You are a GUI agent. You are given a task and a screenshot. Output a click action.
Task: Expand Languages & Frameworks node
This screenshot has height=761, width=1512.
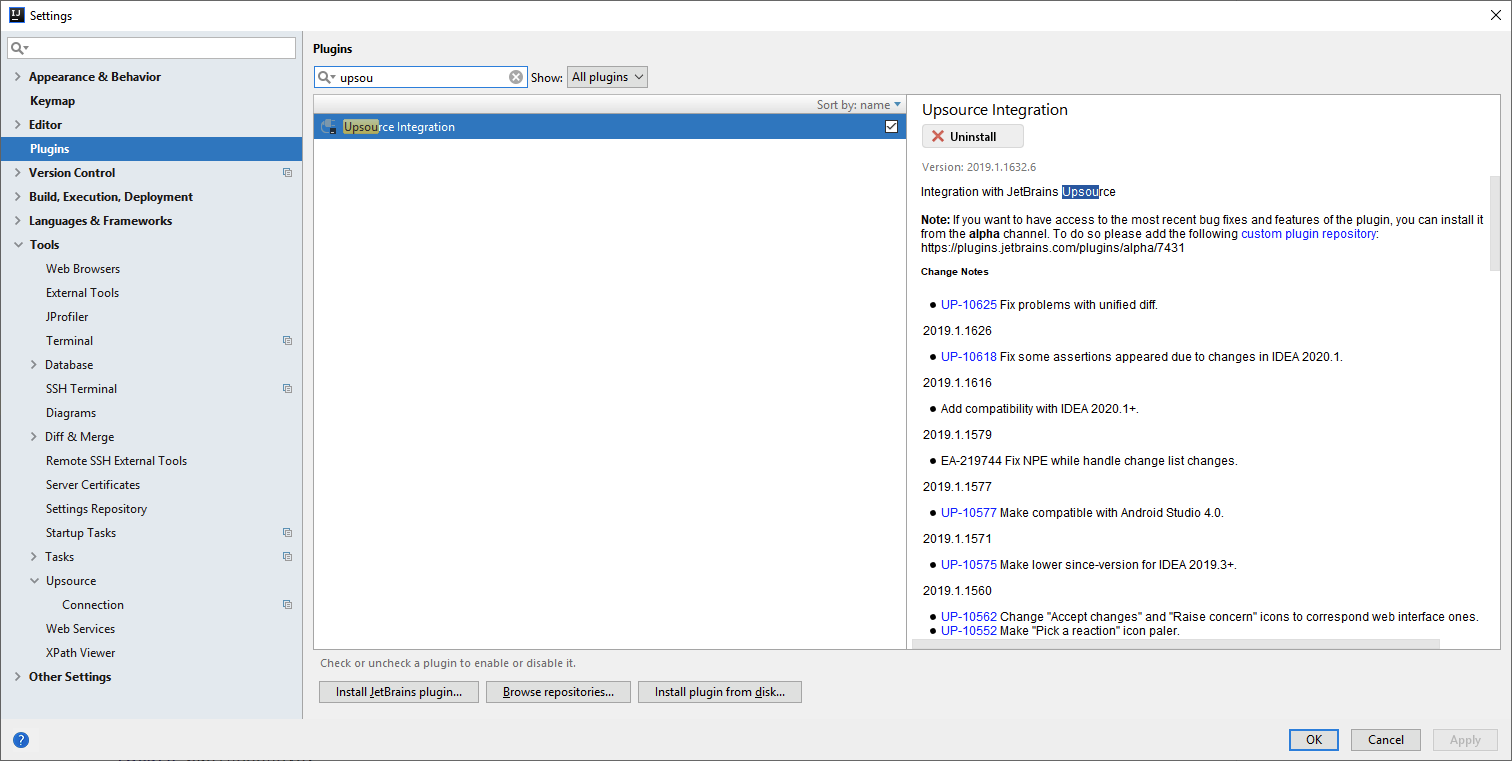point(17,221)
